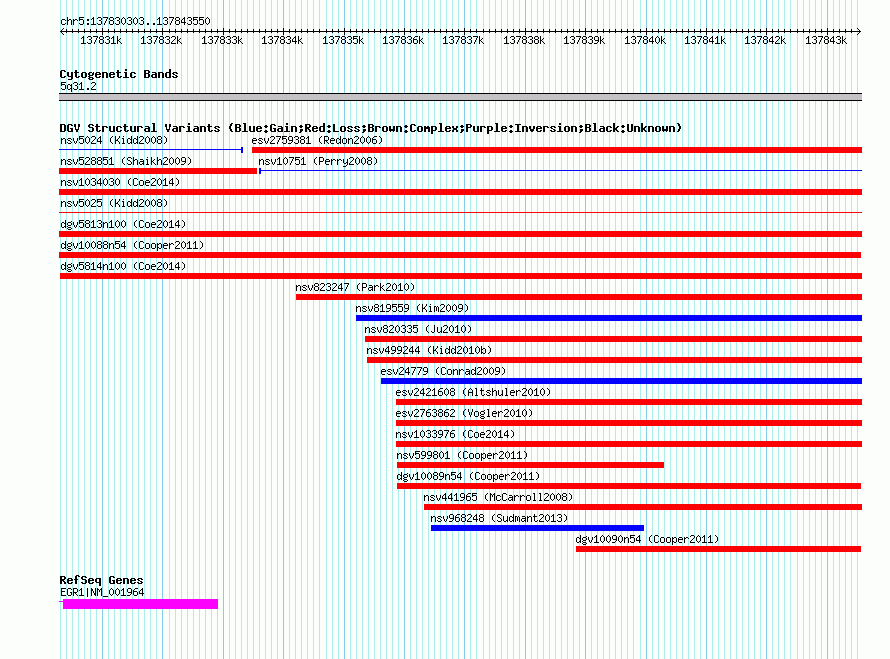Click the 5q31.2 cytogenetic band label
This screenshot has width=890, height=659.
[x=78, y=87]
